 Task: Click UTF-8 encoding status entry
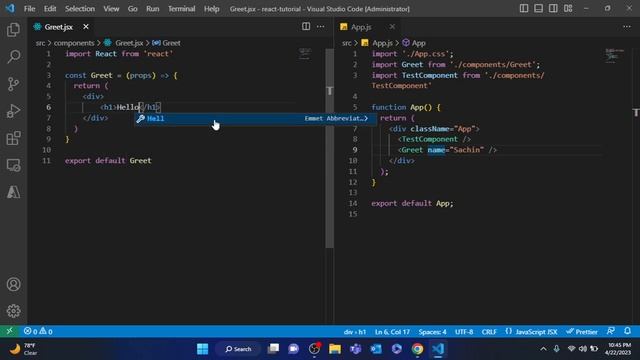[x=464, y=331]
